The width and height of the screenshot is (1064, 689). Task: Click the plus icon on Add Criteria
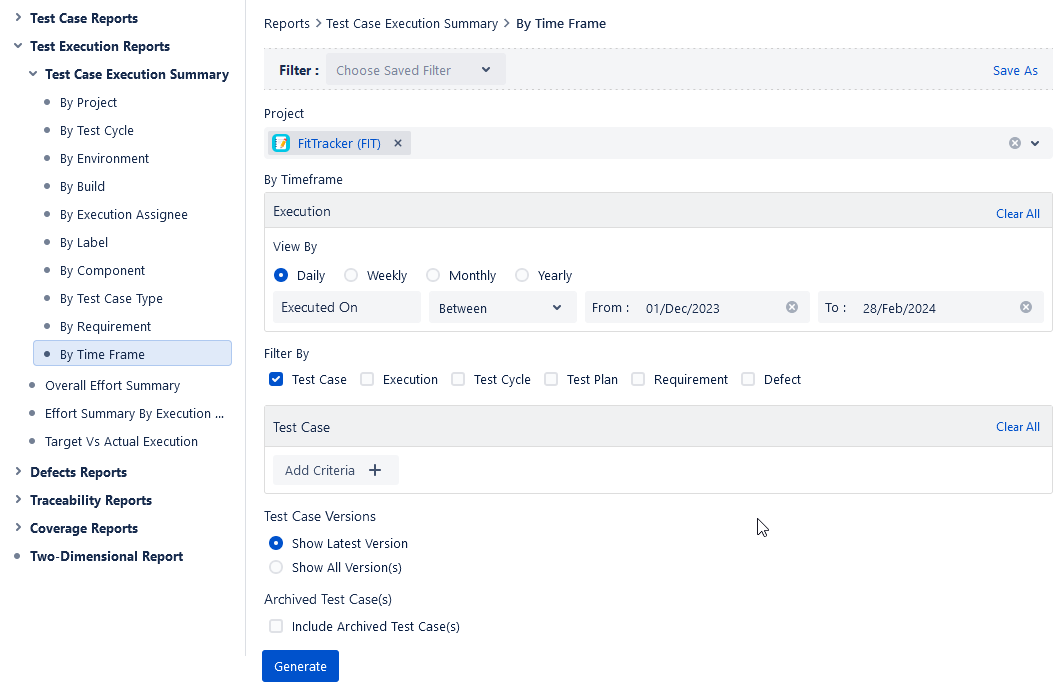374,469
